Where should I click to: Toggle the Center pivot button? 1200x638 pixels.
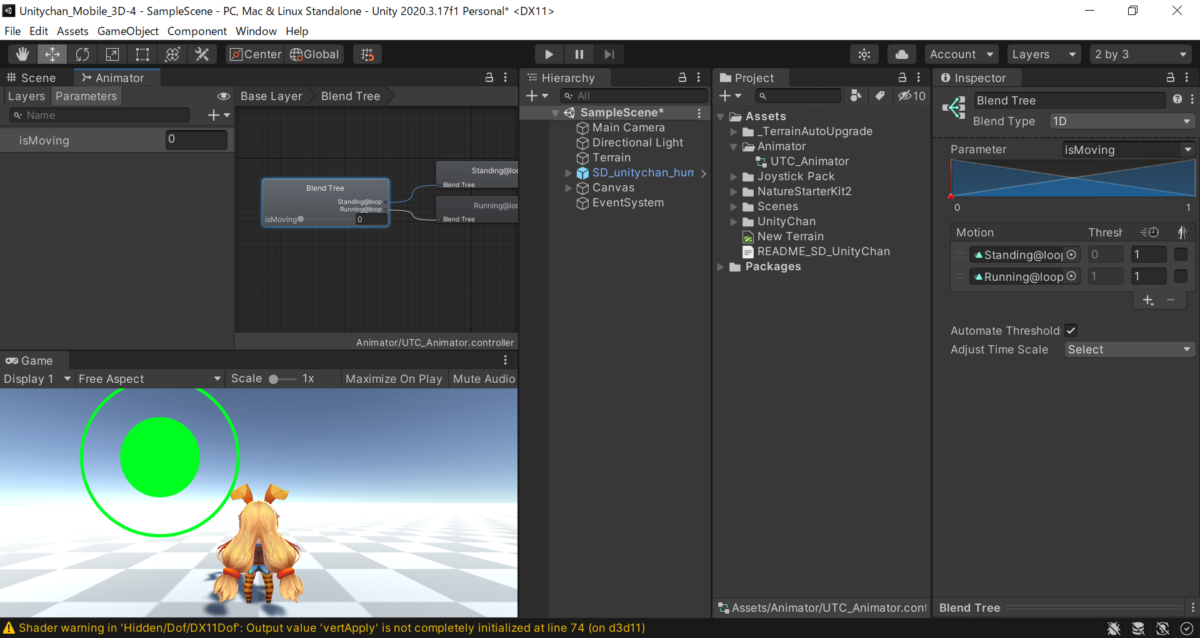256,54
